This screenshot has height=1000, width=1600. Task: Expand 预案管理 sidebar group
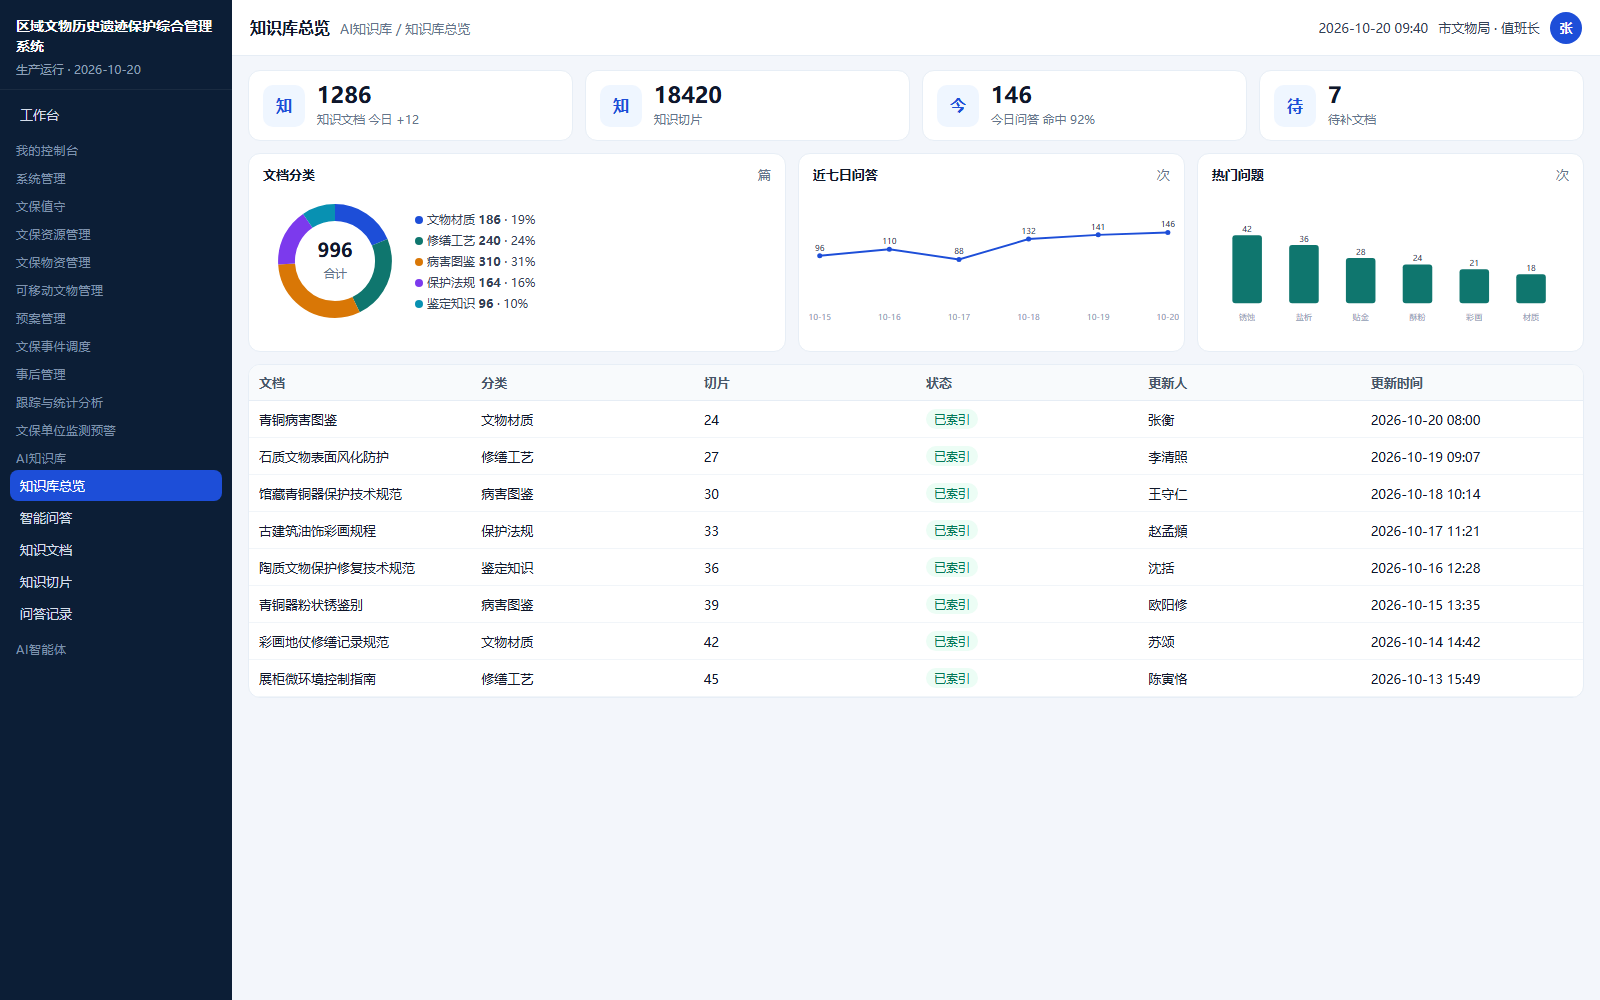tap(41, 319)
